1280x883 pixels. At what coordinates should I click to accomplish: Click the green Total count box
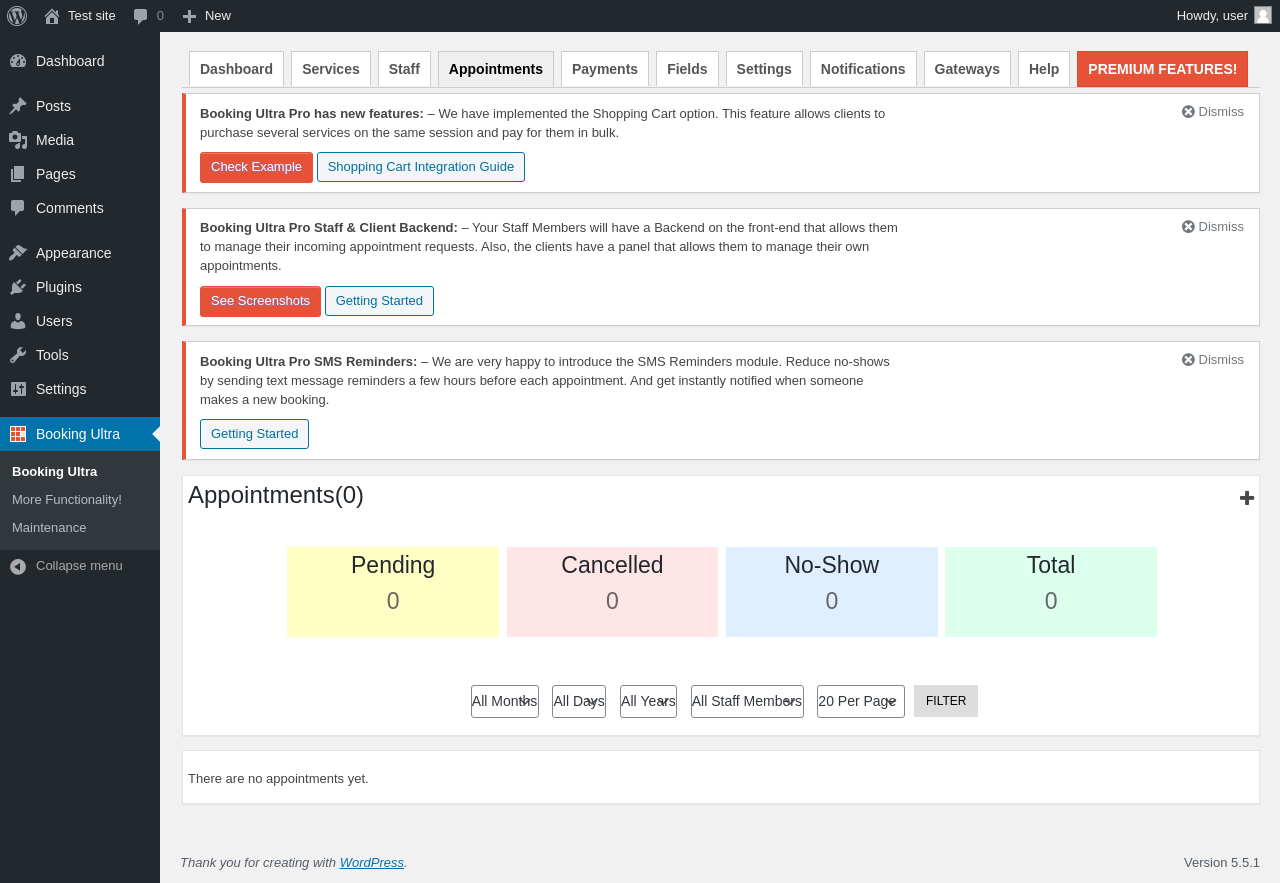1051,592
